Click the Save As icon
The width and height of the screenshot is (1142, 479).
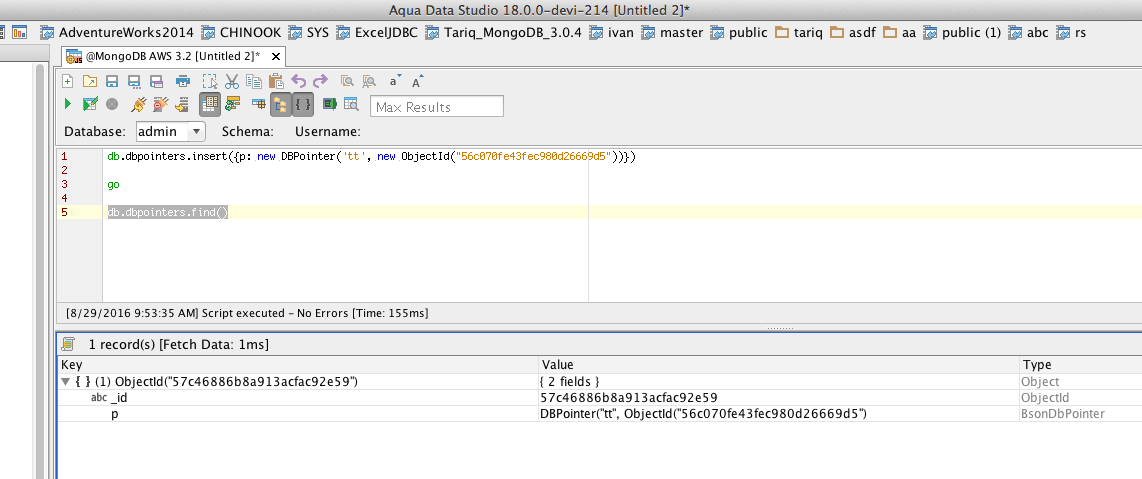coord(134,82)
